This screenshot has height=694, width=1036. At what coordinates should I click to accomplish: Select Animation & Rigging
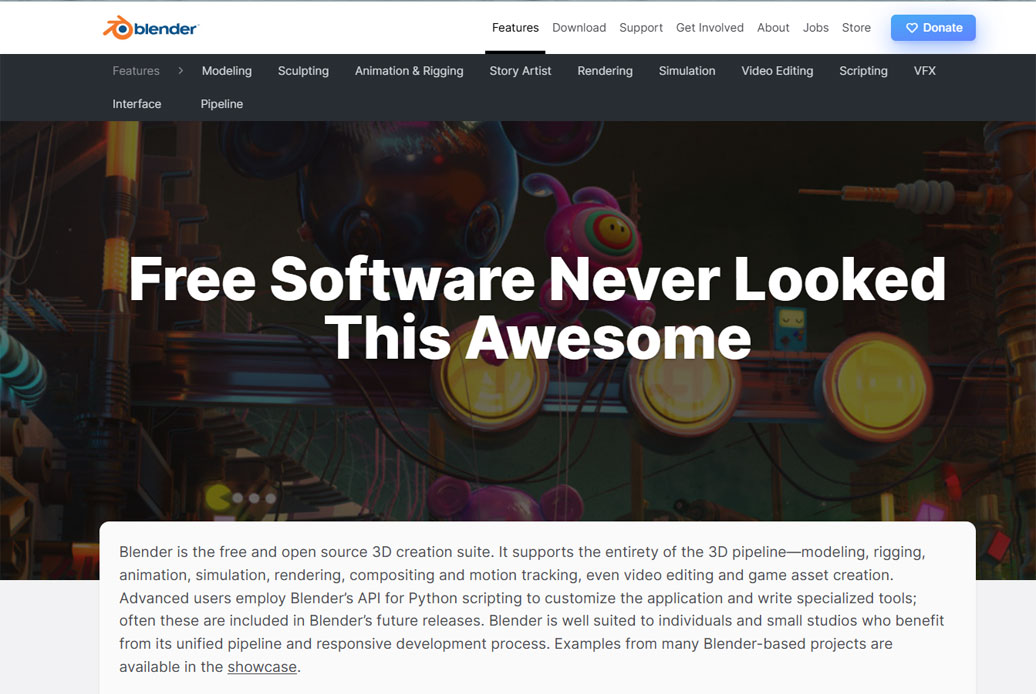click(x=409, y=71)
